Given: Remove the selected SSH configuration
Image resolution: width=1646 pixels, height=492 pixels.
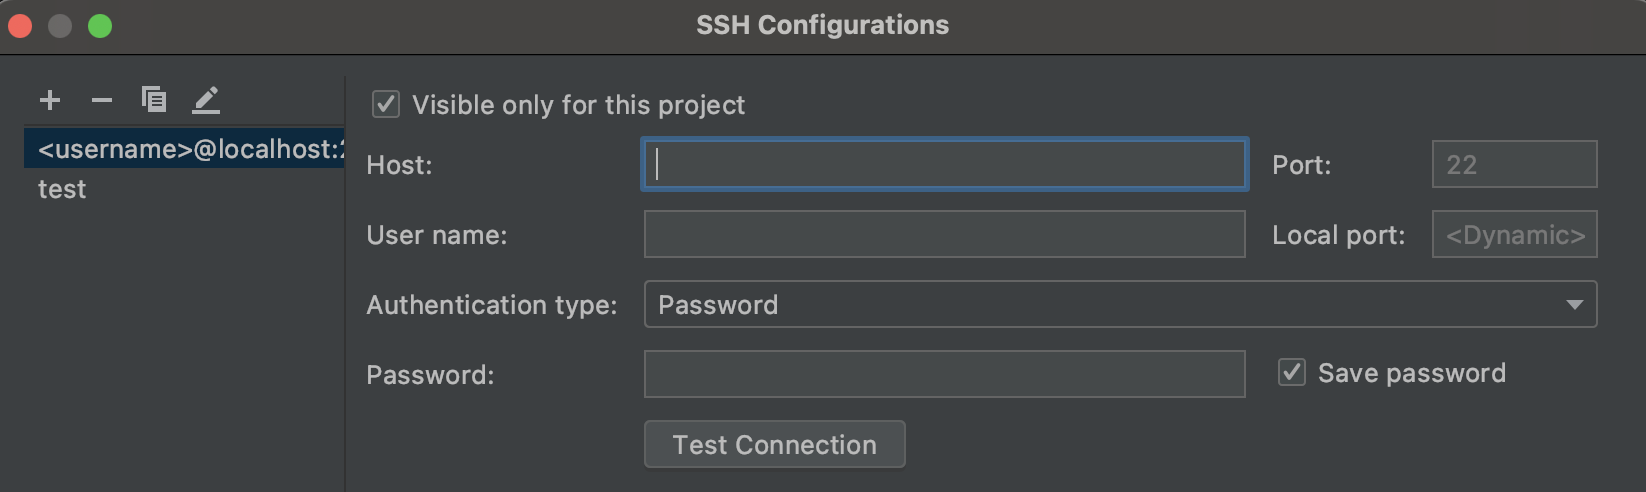Looking at the screenshot, I should click(102, 100).
